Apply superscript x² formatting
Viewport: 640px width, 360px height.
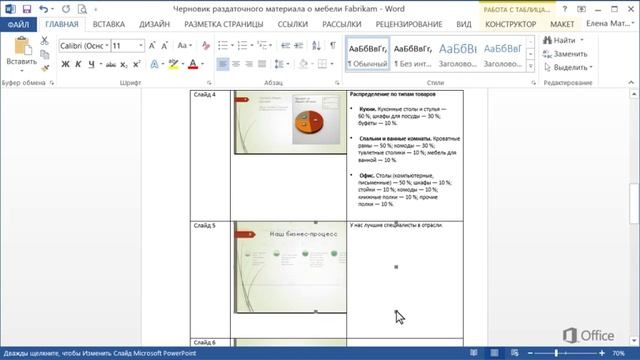click(x=137, y=64)
